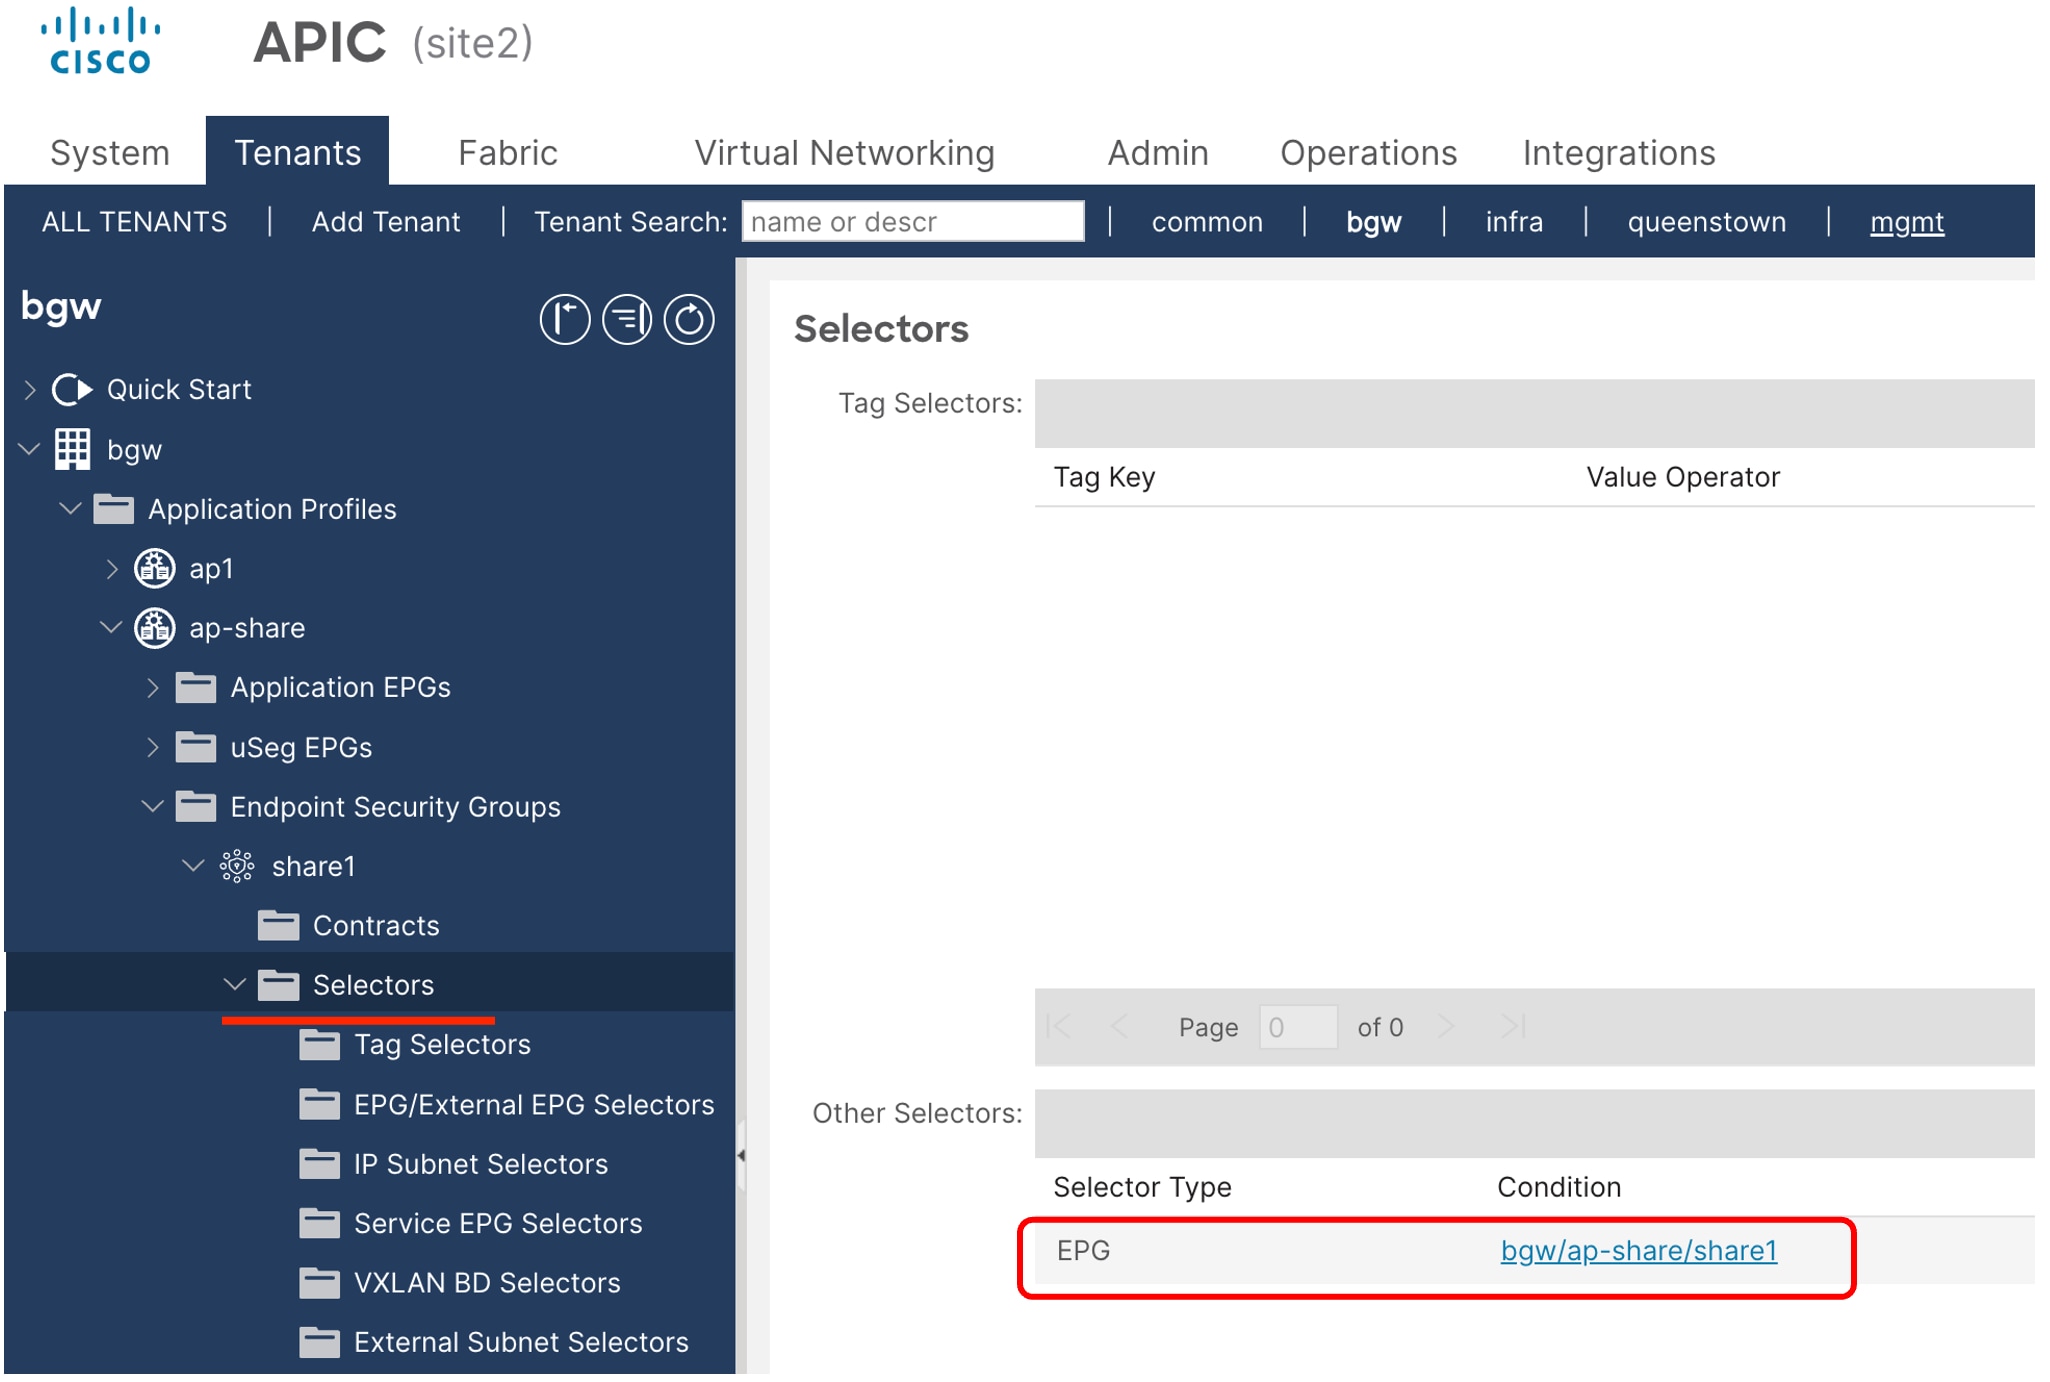Image resolution: width=2050 pixels, height=1382 pixels.
Task: Click the first circular flag icon in the bgw panel
Action: [x=565, y=320]
